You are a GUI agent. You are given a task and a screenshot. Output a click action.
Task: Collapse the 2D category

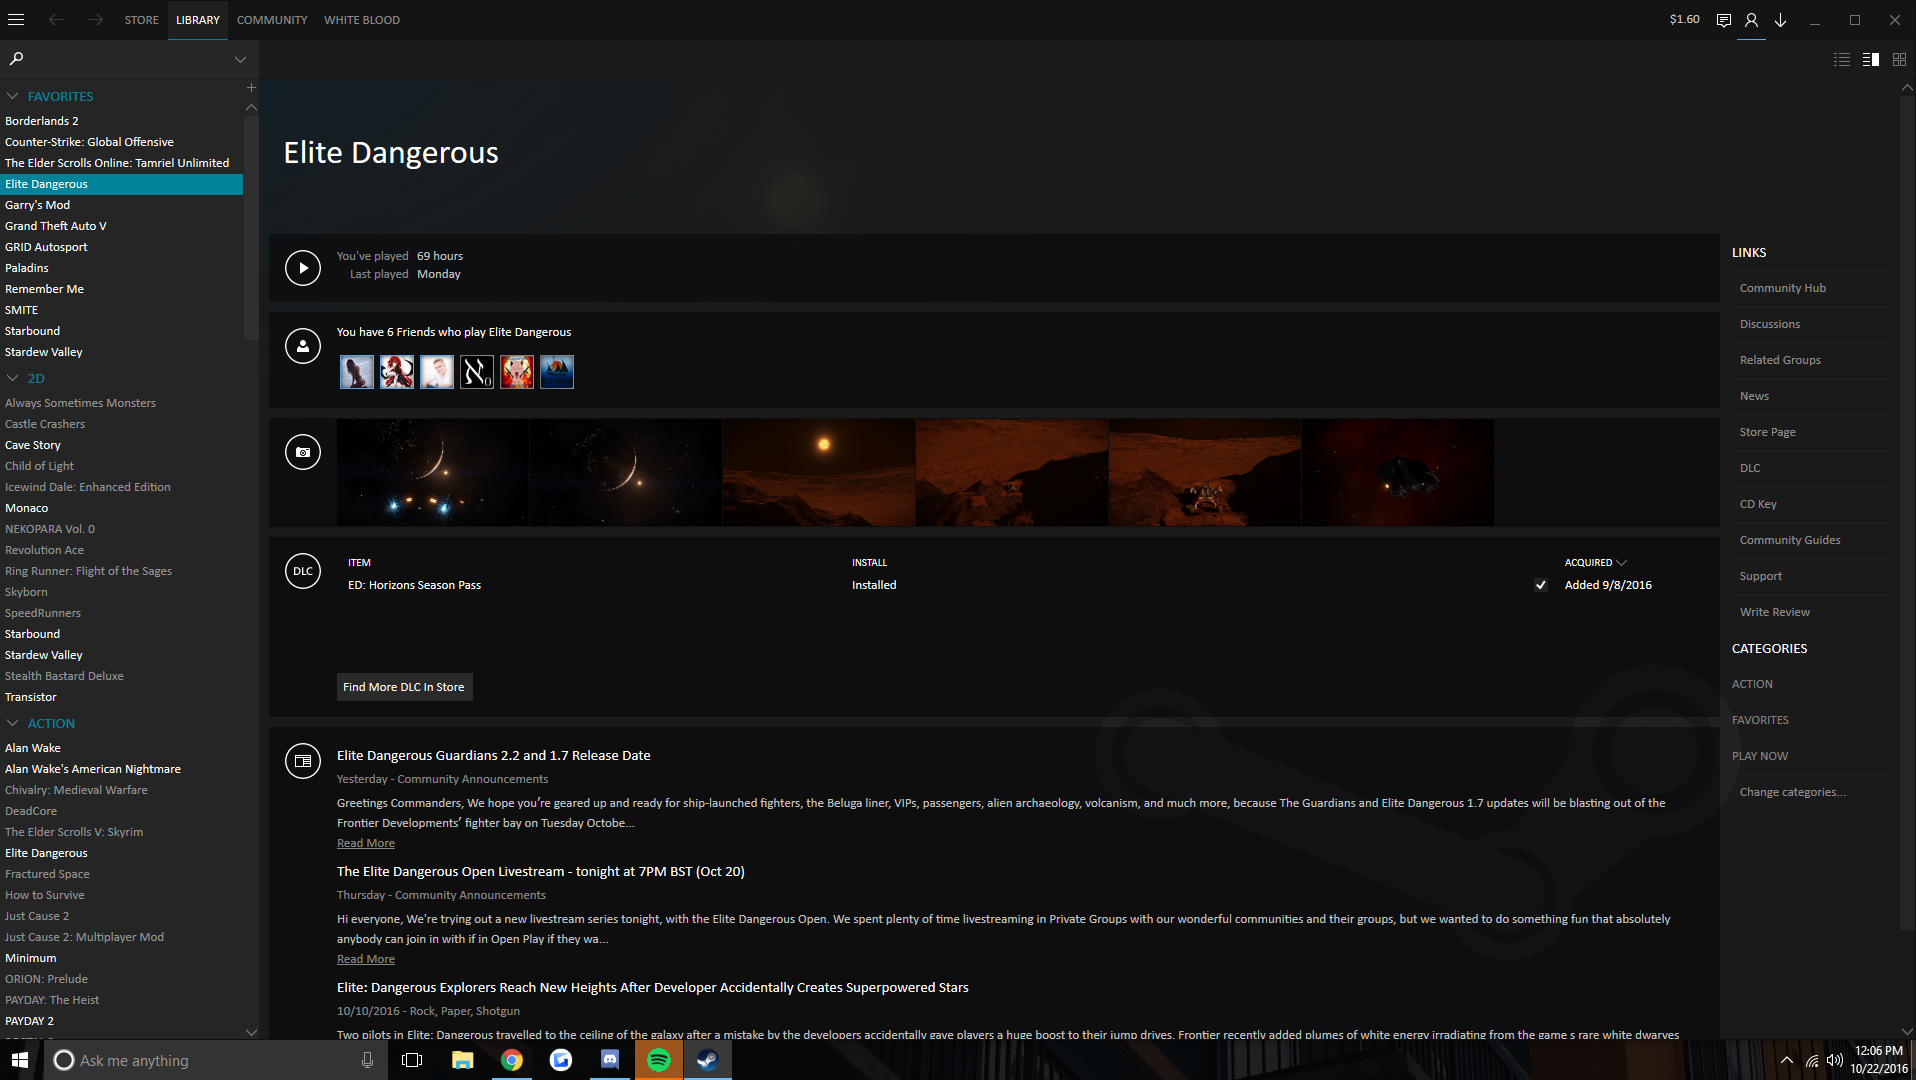click(x=13, y=379)
